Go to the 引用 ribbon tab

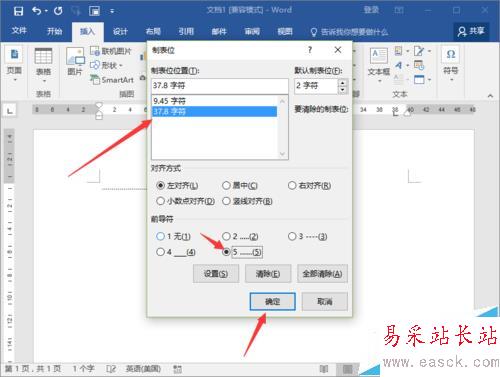pos(186,32)
